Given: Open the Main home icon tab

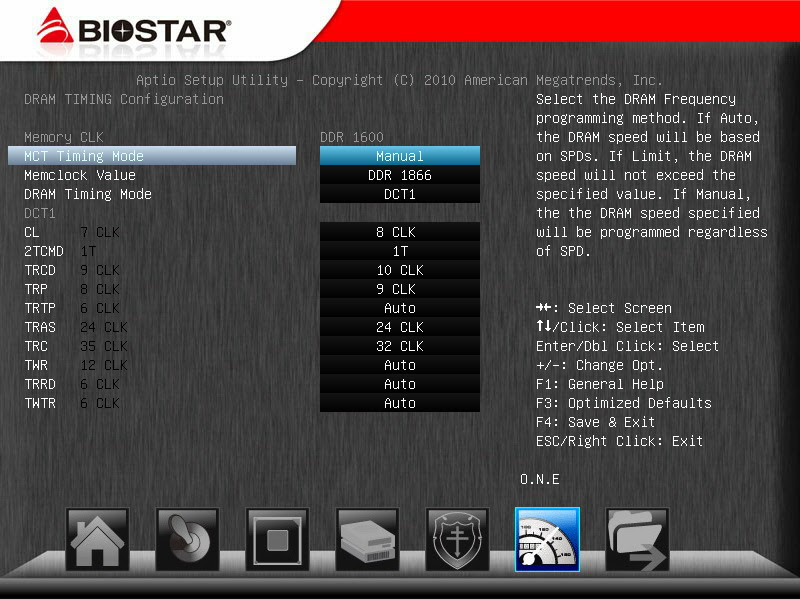Looking at the screenshot, I should 97,539.
